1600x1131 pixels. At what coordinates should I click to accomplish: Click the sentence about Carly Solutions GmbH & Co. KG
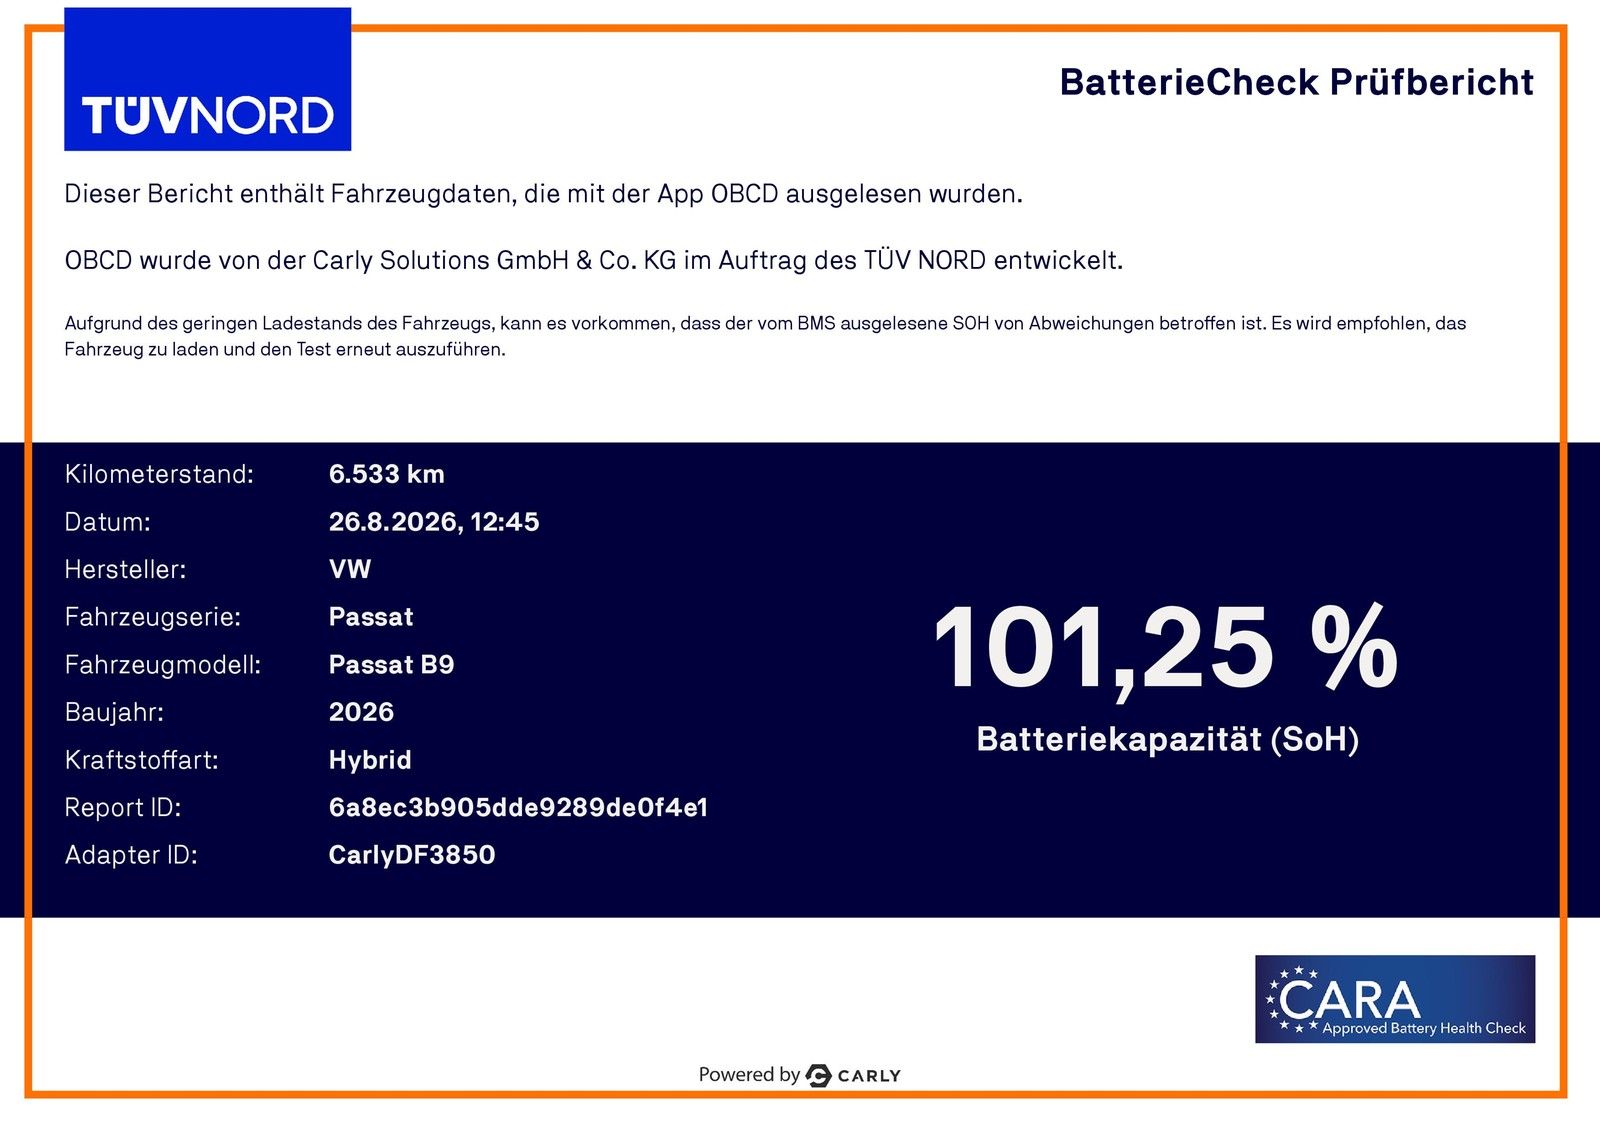coord(594,261)
